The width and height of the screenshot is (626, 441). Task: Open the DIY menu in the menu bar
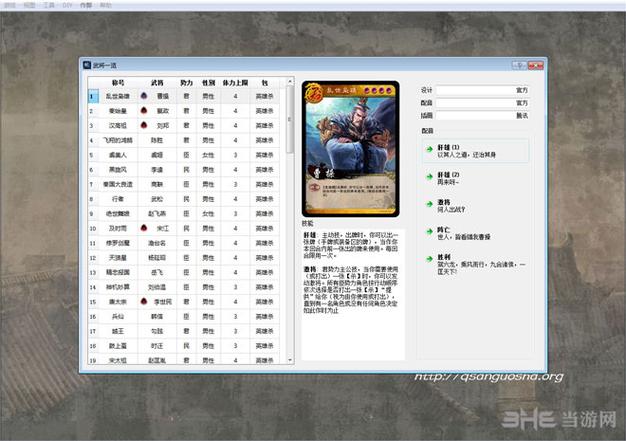[x=87, y=5]
